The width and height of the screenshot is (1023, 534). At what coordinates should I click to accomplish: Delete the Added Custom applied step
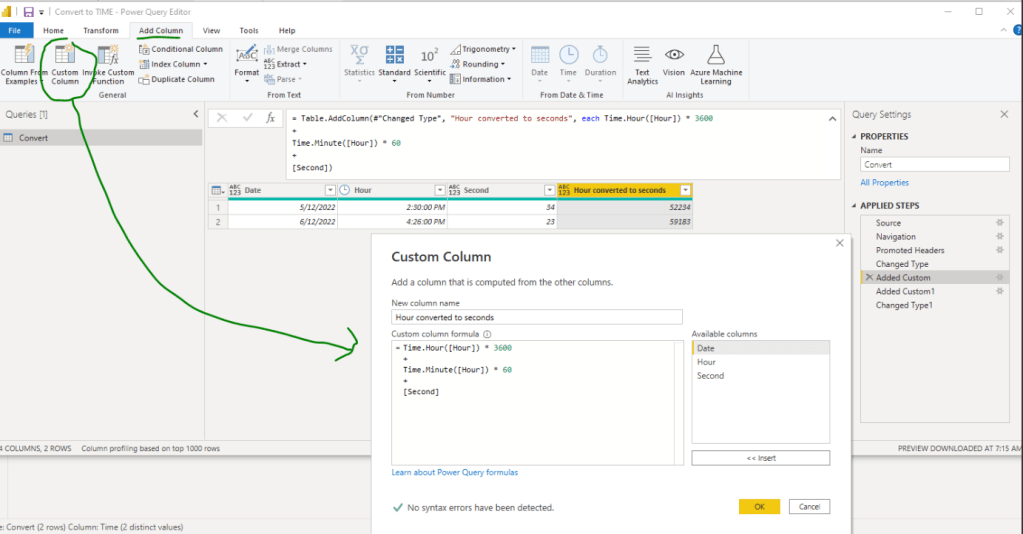coord(868,277)
